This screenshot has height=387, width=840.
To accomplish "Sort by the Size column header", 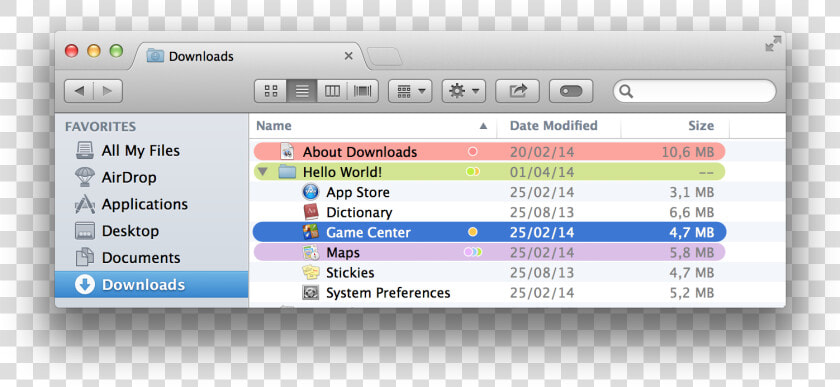I will click(675, 126).
